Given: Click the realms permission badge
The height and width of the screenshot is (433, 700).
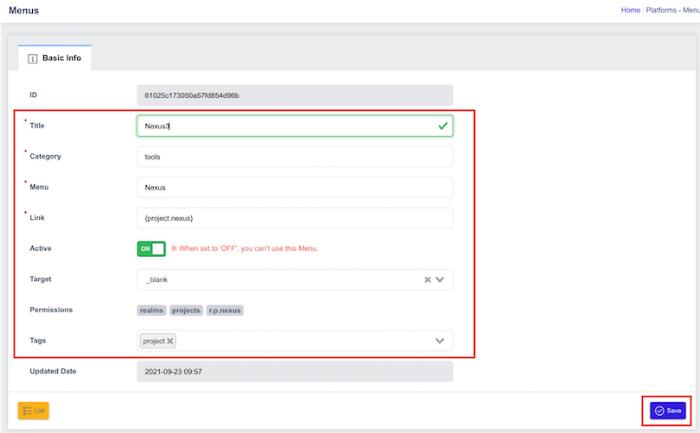Looking at the screenshot, I should pos(152,310).
